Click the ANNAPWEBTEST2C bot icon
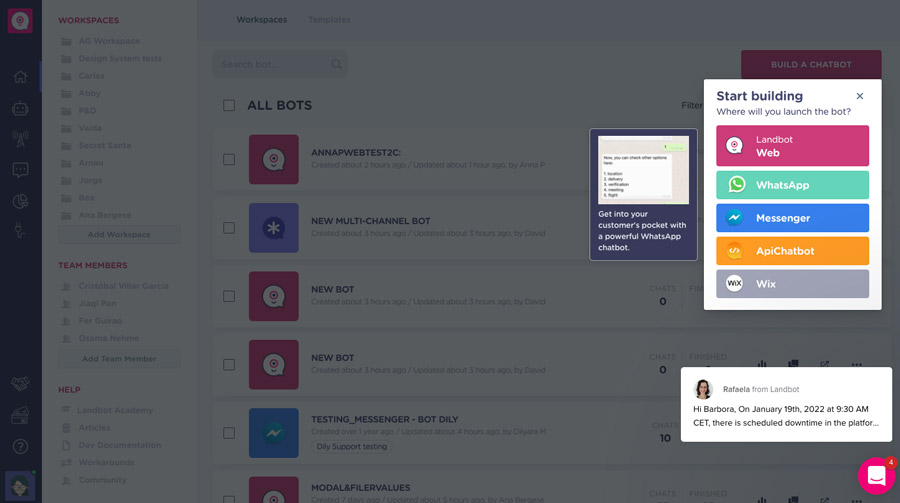 (x=273, y=160)
